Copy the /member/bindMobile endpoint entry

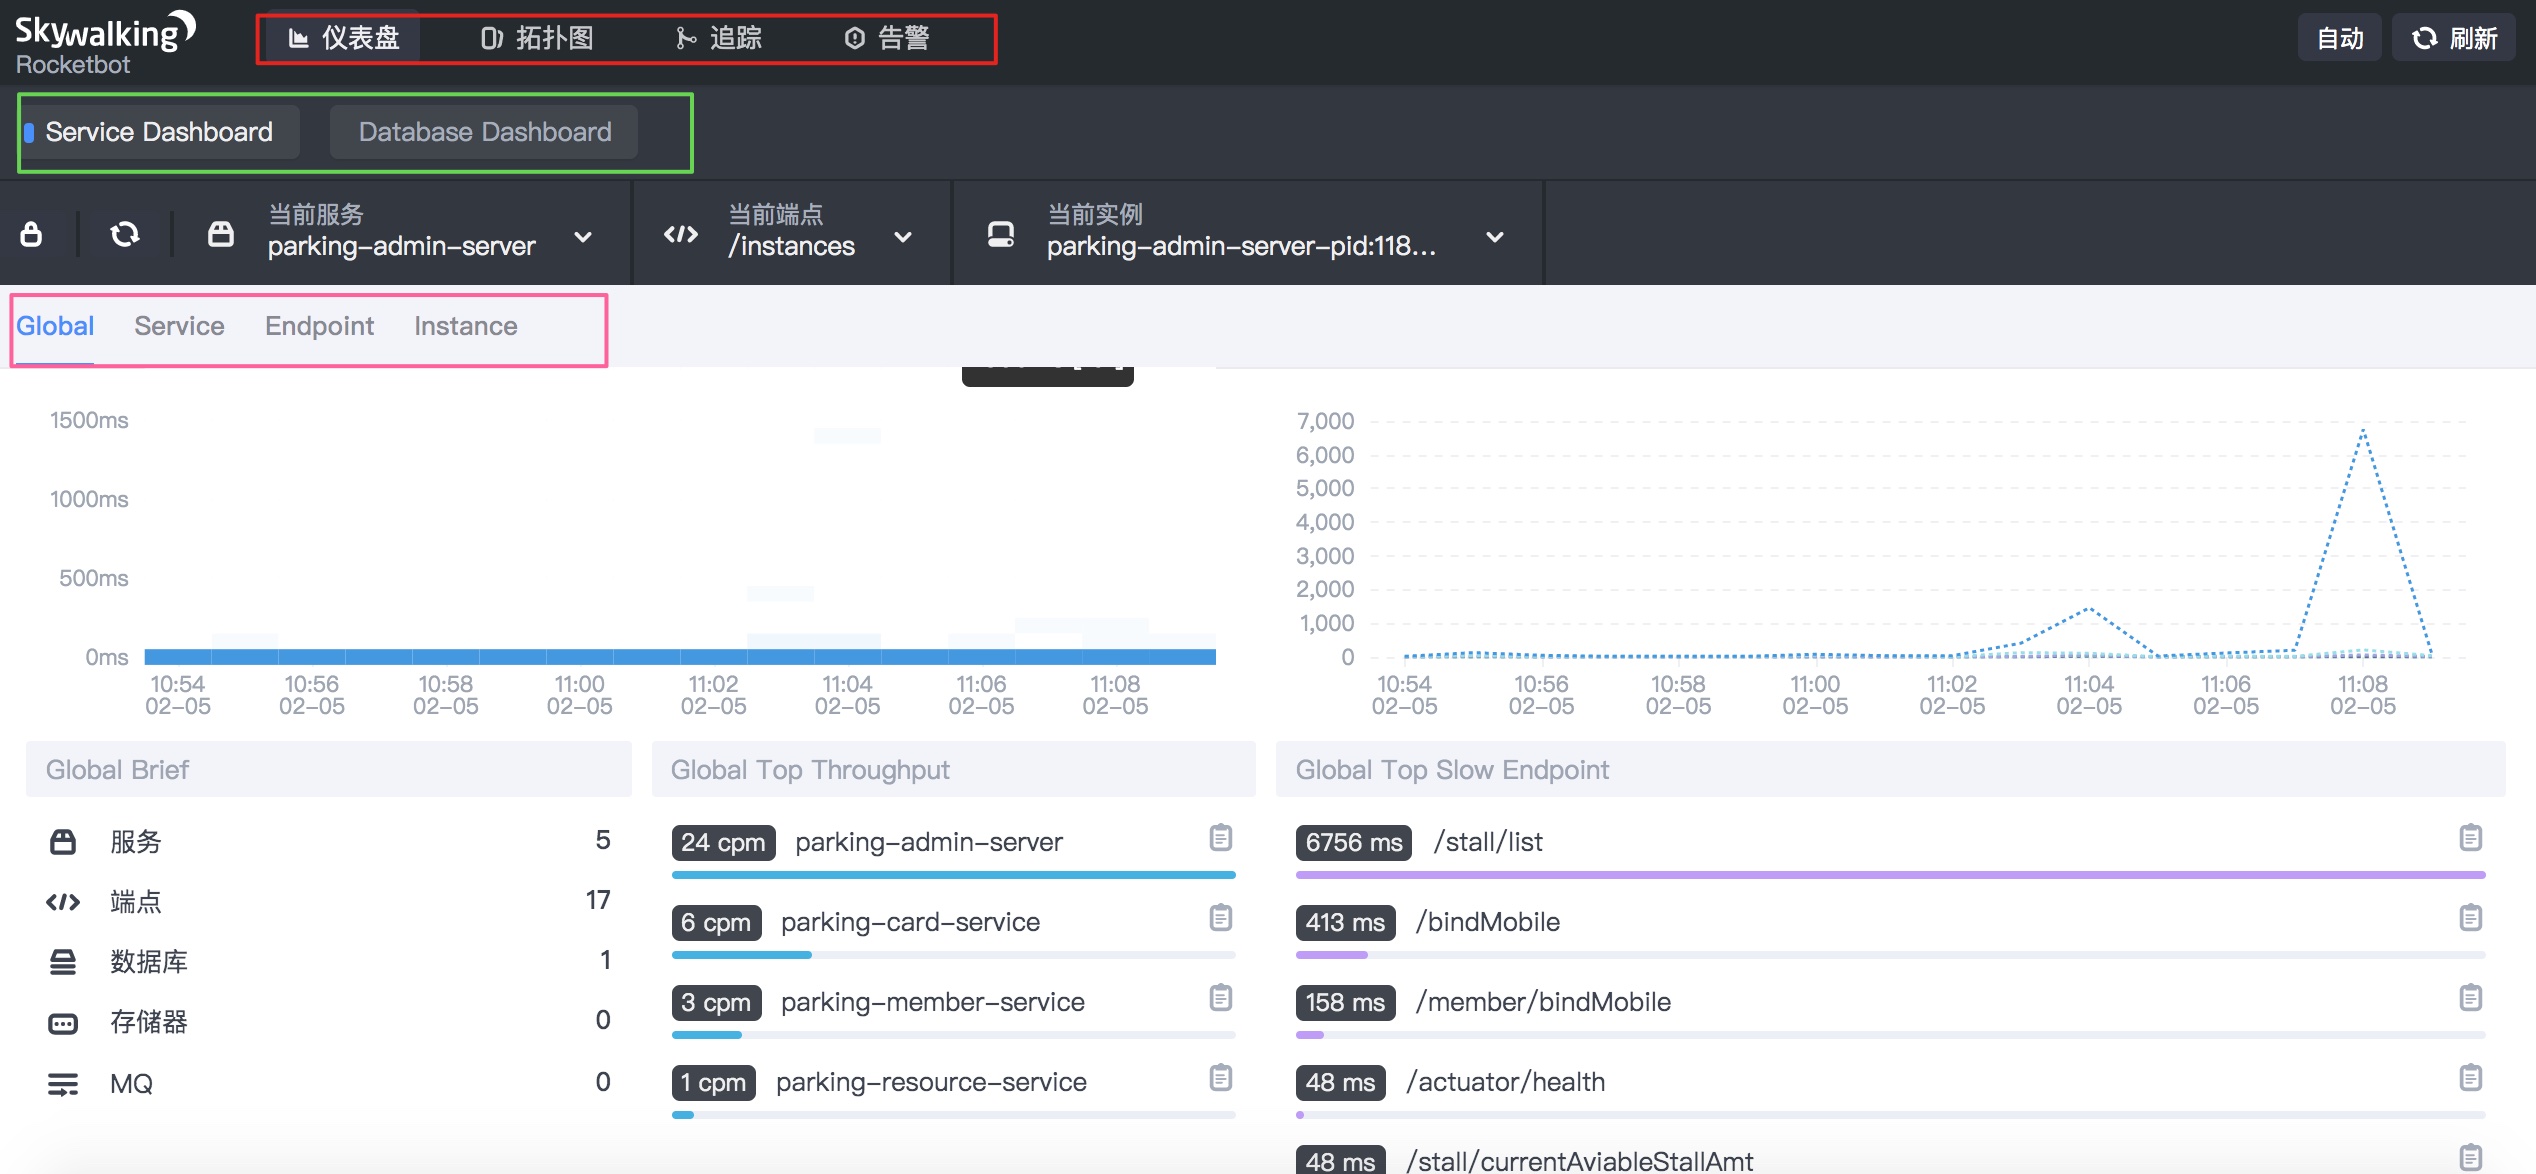coord(2470,998)
